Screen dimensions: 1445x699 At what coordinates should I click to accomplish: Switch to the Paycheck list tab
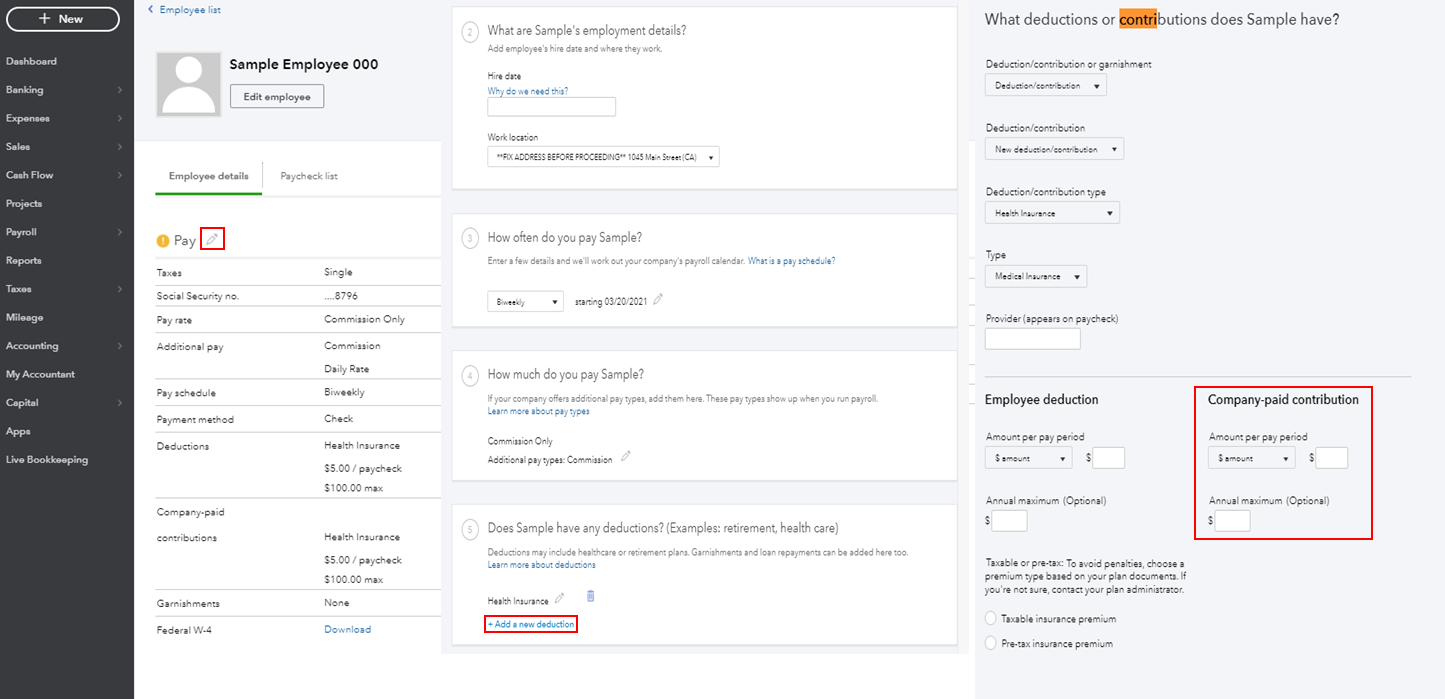tap(309, 176)
